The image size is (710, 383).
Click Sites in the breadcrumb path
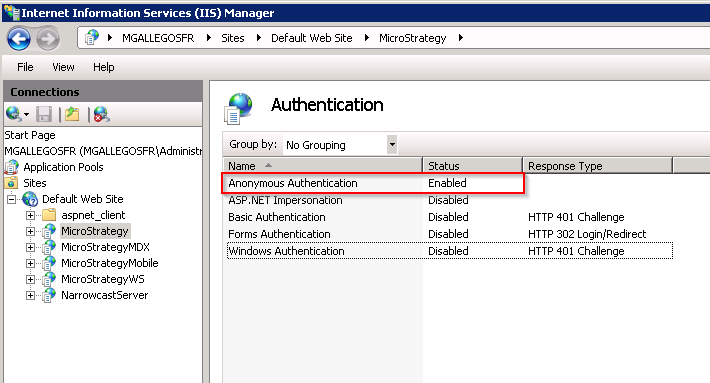tap(233, 38)
